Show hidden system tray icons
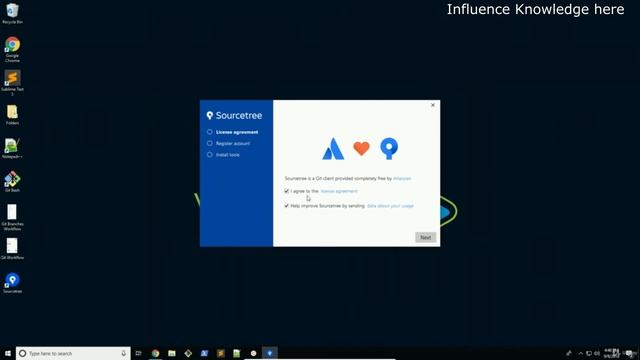Image resolution: width=640 pixels, height=360 pixels. pos(581,353)
